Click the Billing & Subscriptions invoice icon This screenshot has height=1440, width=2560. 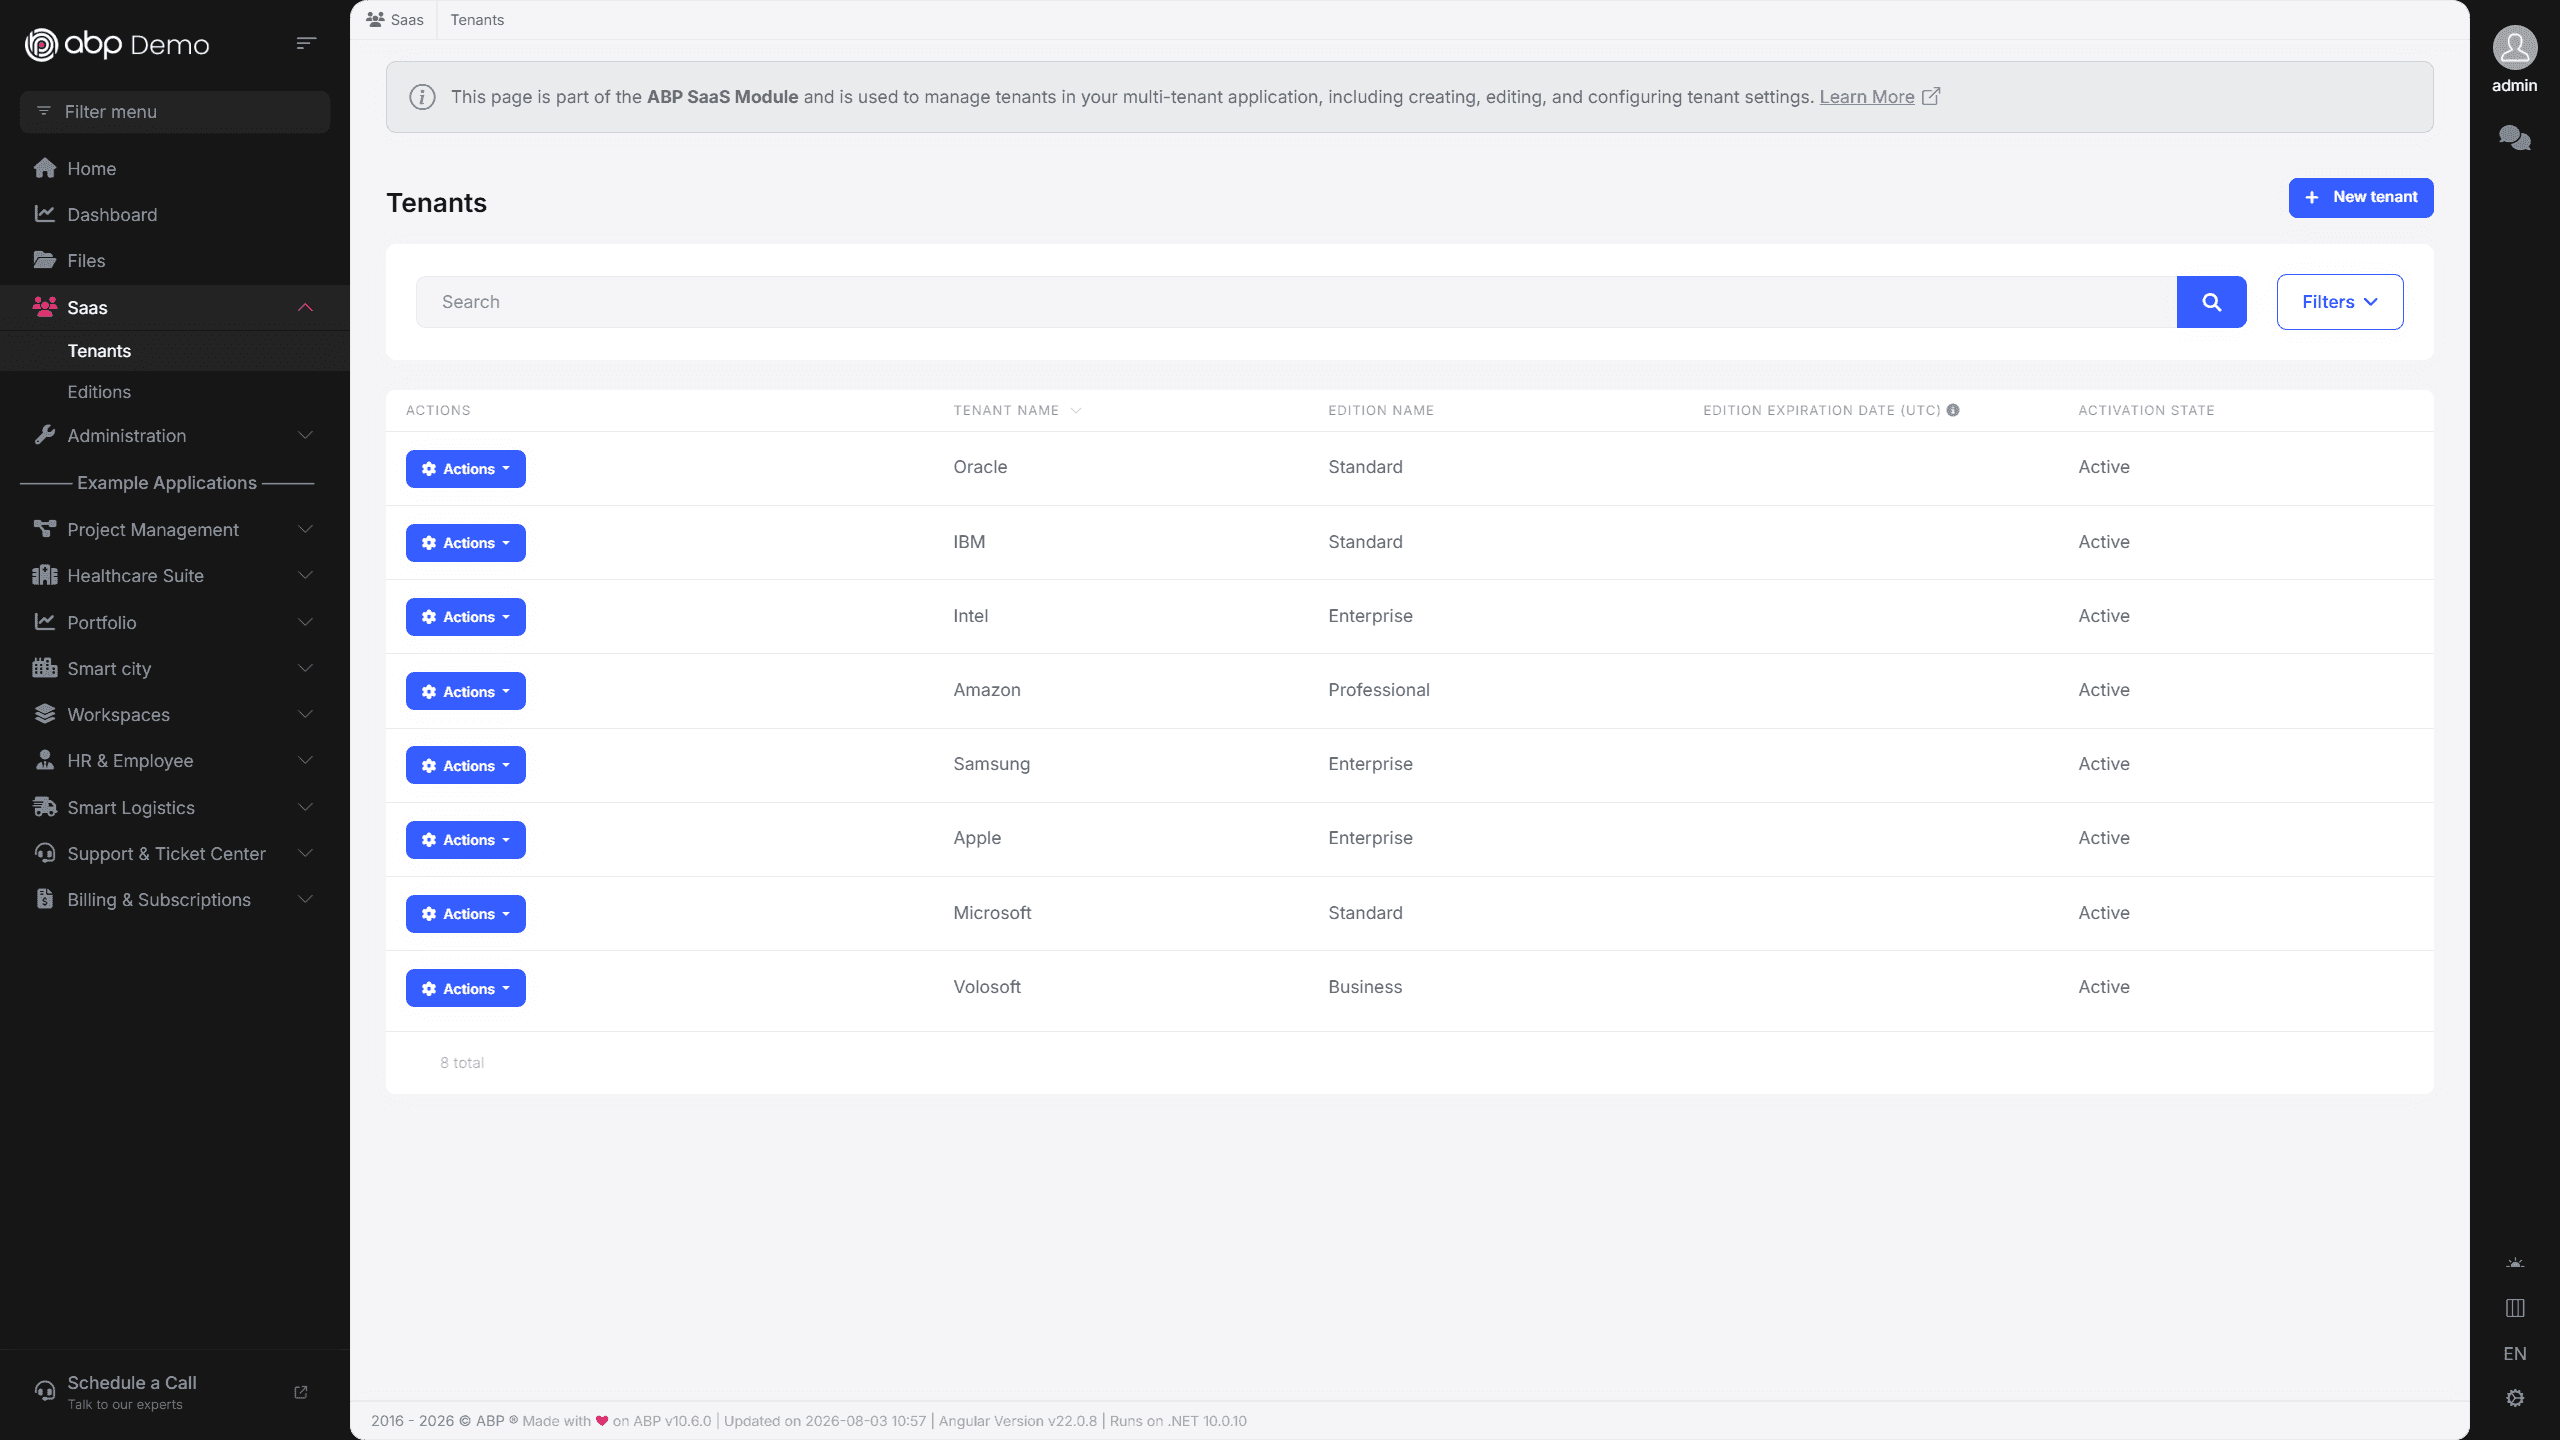45,899
